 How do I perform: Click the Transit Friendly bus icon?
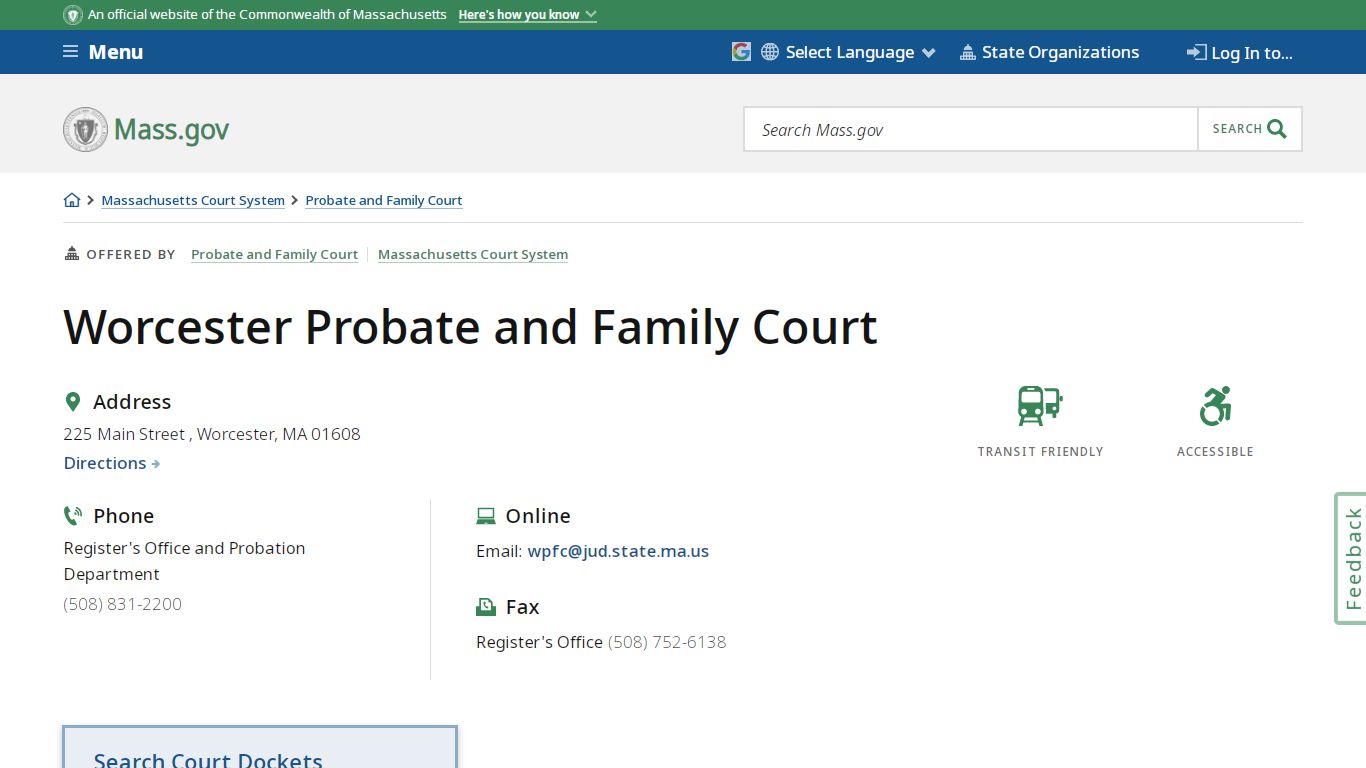tap(1040, 406)
